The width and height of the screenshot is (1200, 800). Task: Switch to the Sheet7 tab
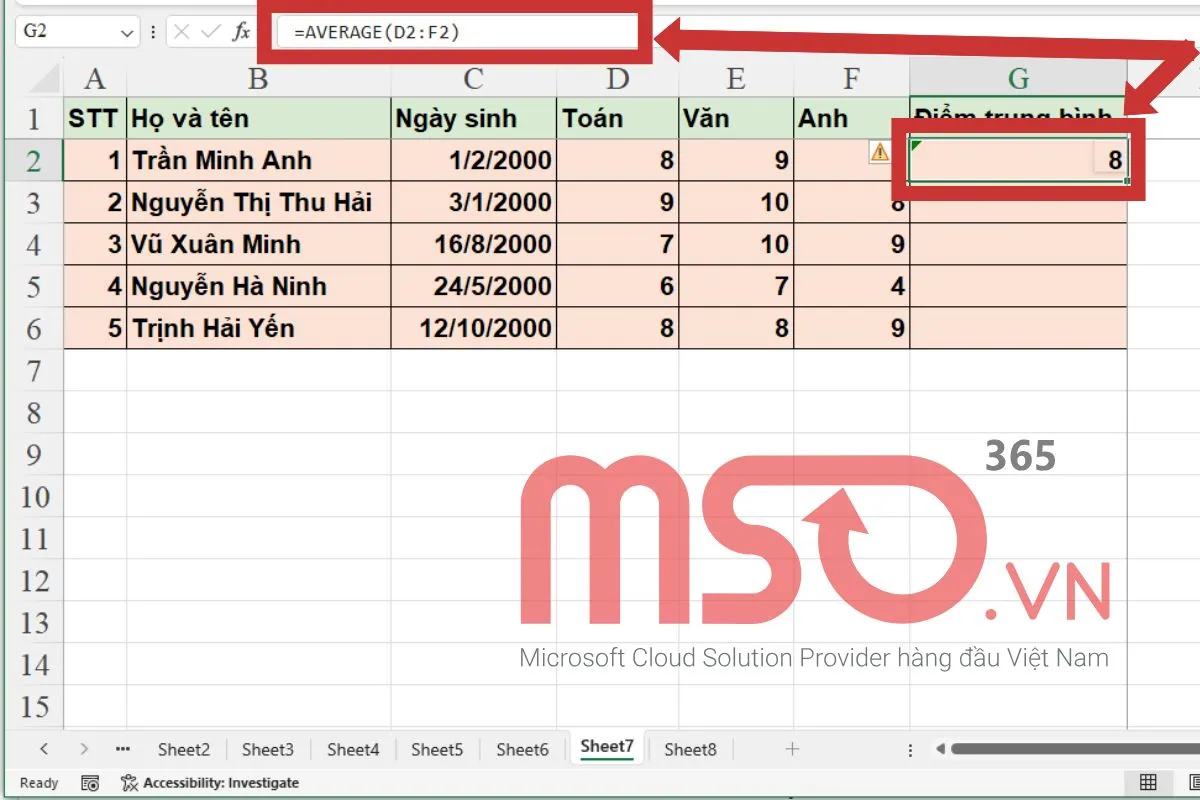pos(606,747)
